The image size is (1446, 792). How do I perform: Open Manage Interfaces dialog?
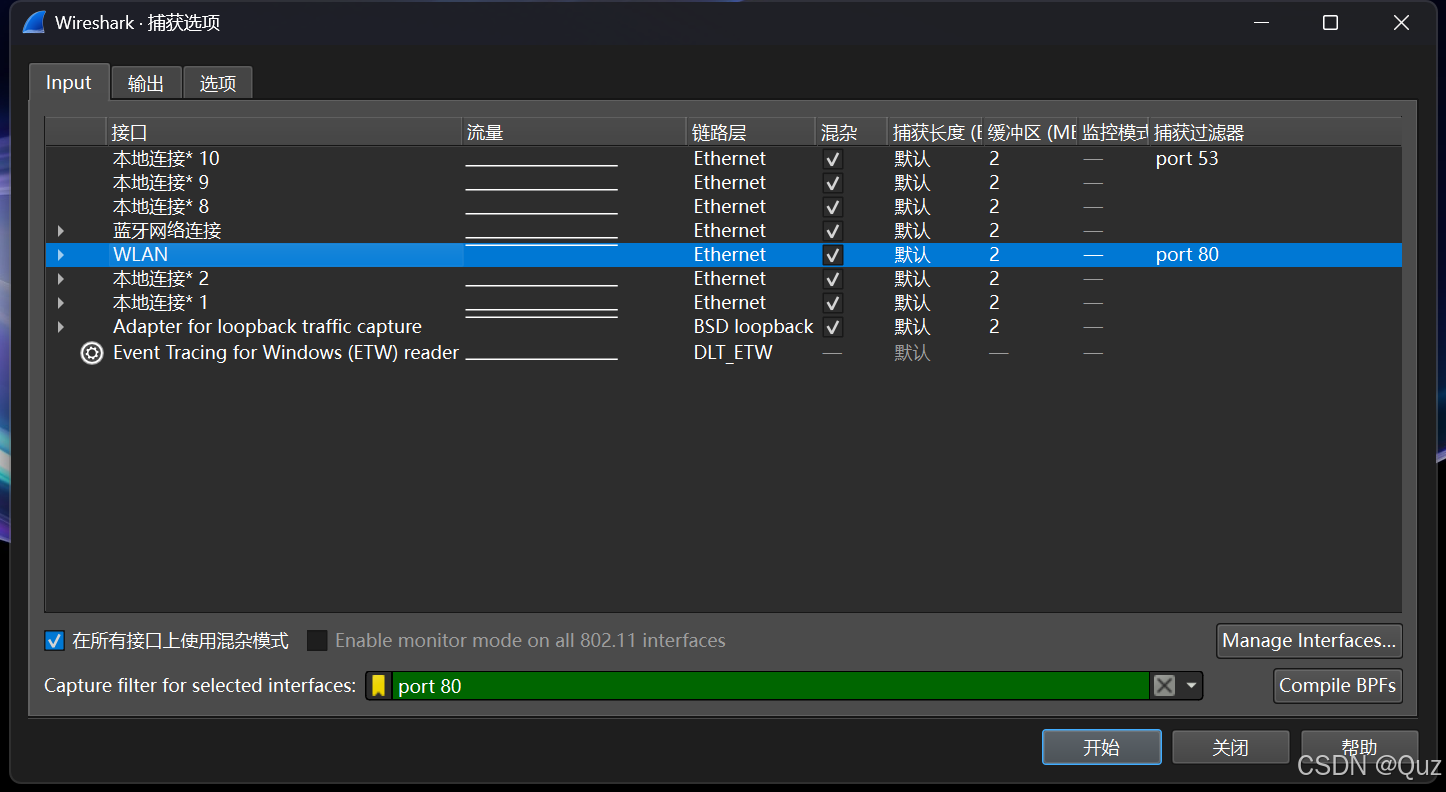point(1309,641)
